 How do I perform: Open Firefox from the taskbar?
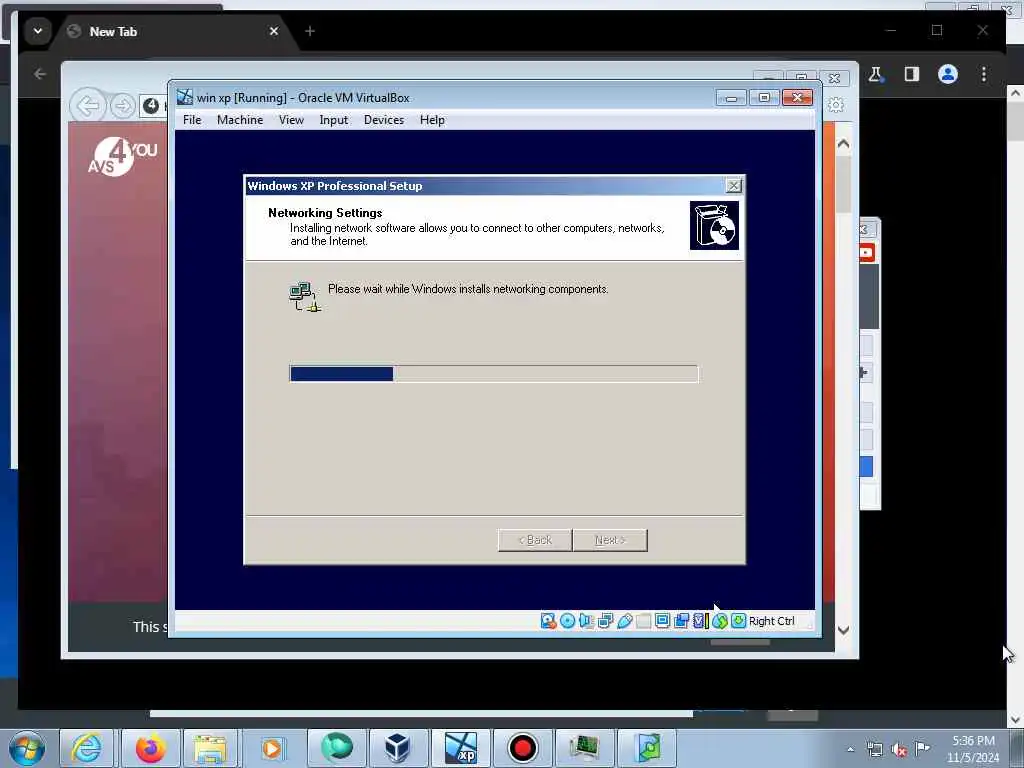[x=150, y=748]
